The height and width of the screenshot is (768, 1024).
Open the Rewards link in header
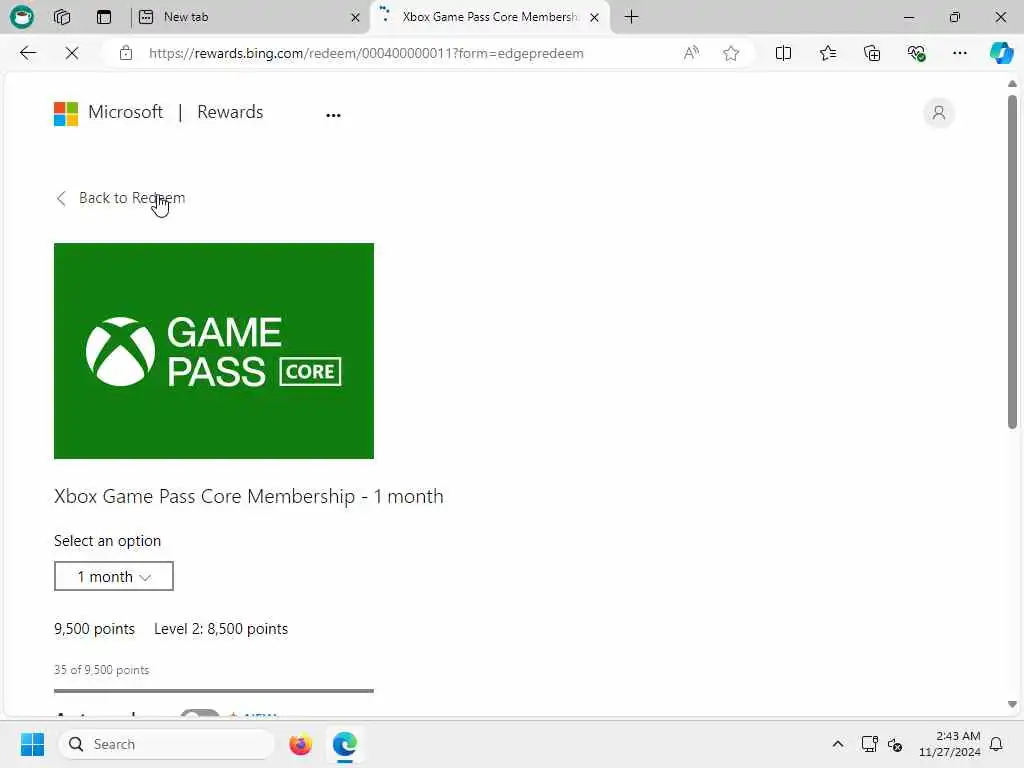[x=230, y=112]
